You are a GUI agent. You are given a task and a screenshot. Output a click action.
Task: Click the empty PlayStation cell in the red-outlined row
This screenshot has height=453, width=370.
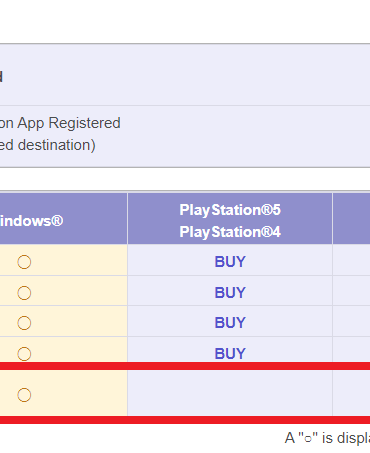[230, 393]
